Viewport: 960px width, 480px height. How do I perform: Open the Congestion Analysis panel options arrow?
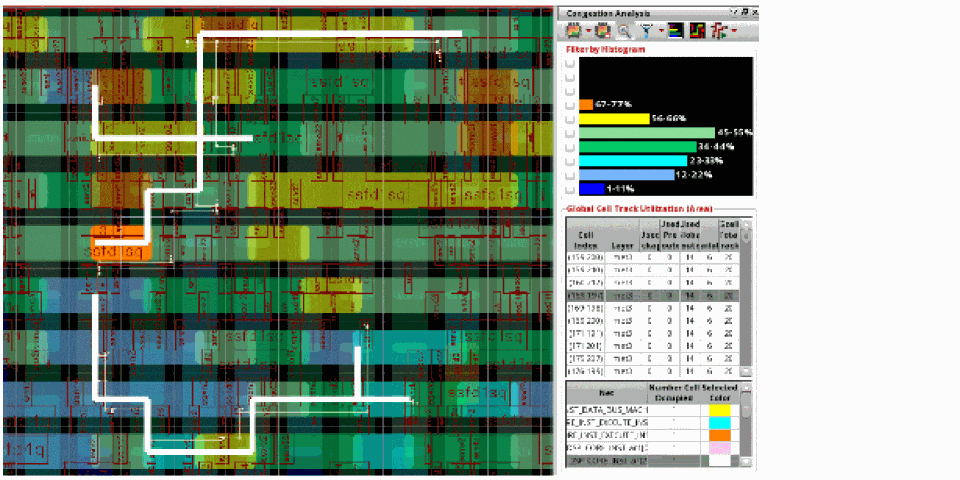[735, 12]
